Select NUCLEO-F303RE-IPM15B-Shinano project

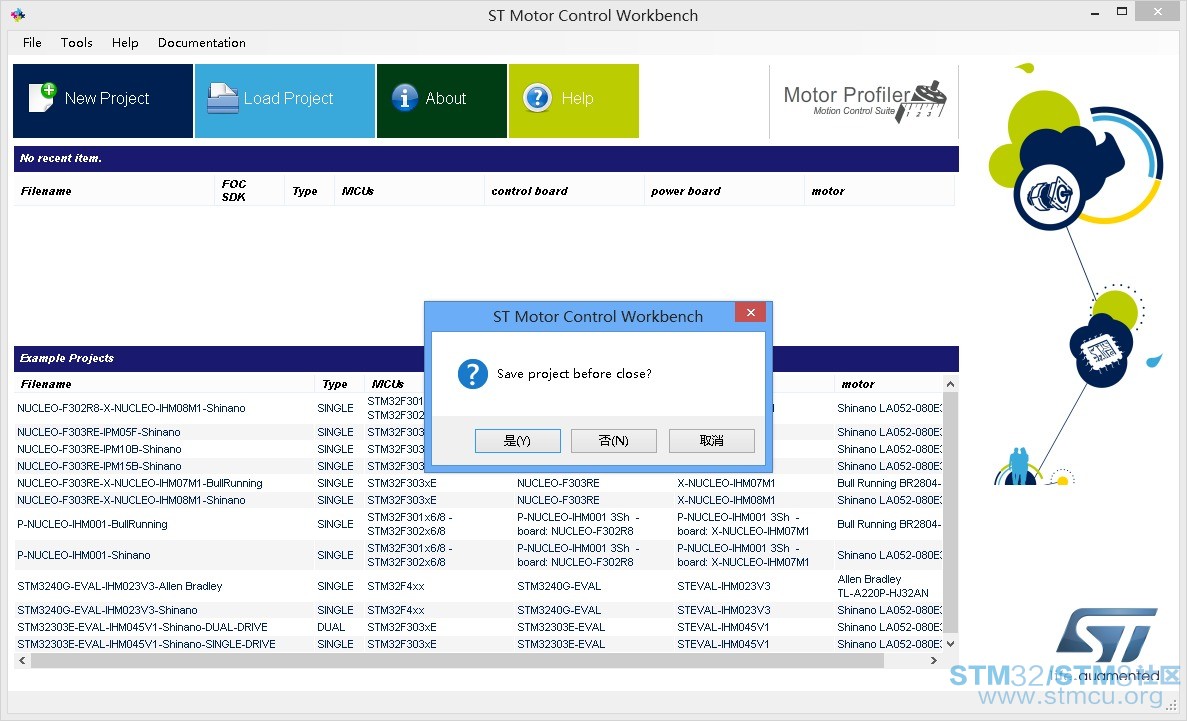99,467
